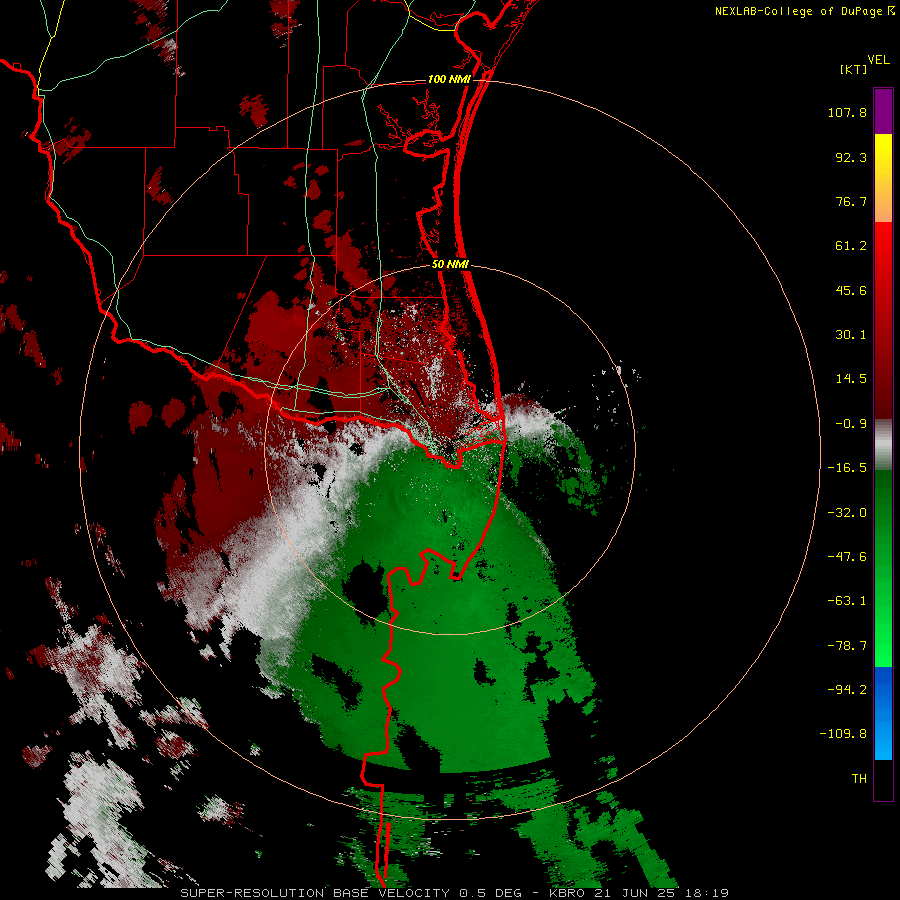This screenshot has height=900, width=900.
Task: Click the 92.3 velocity scale label
Action: pyautogui.click(x=851, y=157)
